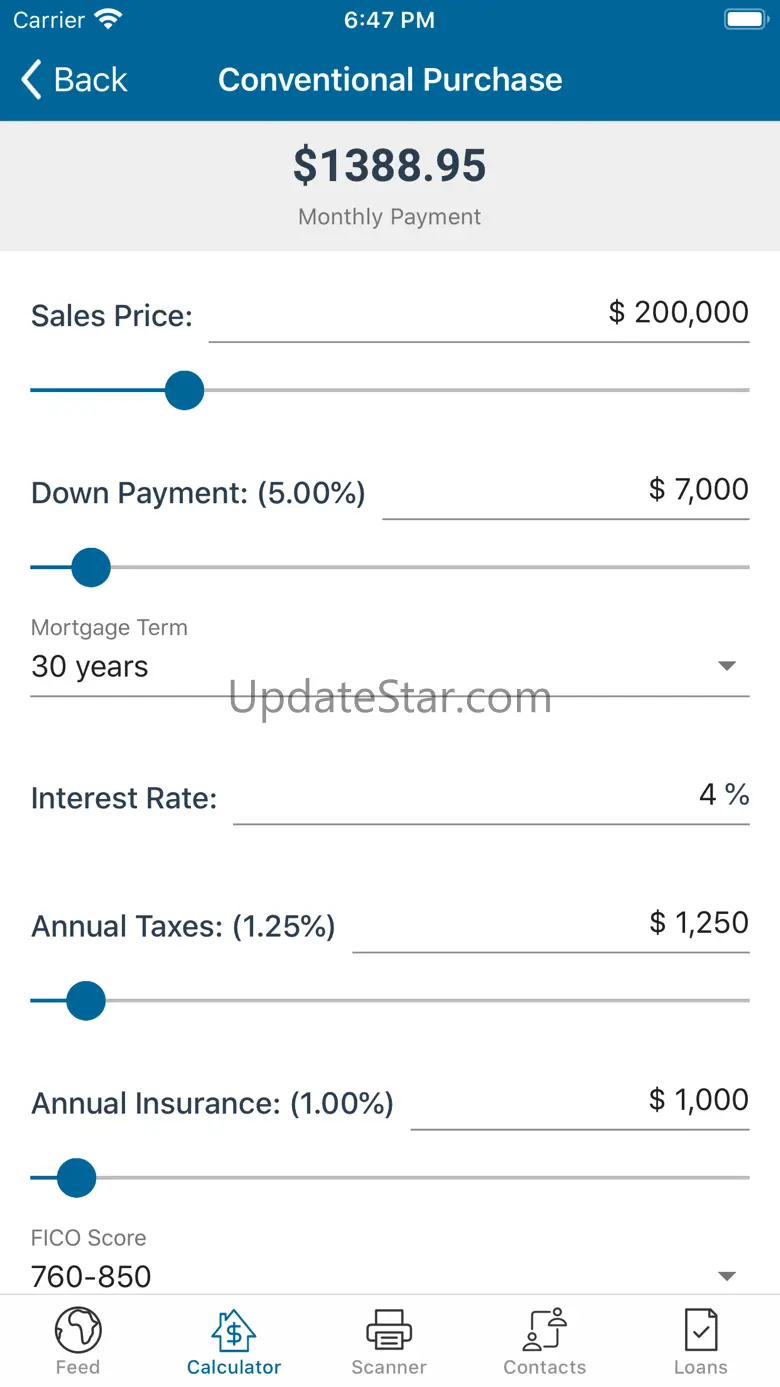Viewport: 780px width, 1387px height.
Task: Tap the Back button label
Action: [x=91, y=80]
